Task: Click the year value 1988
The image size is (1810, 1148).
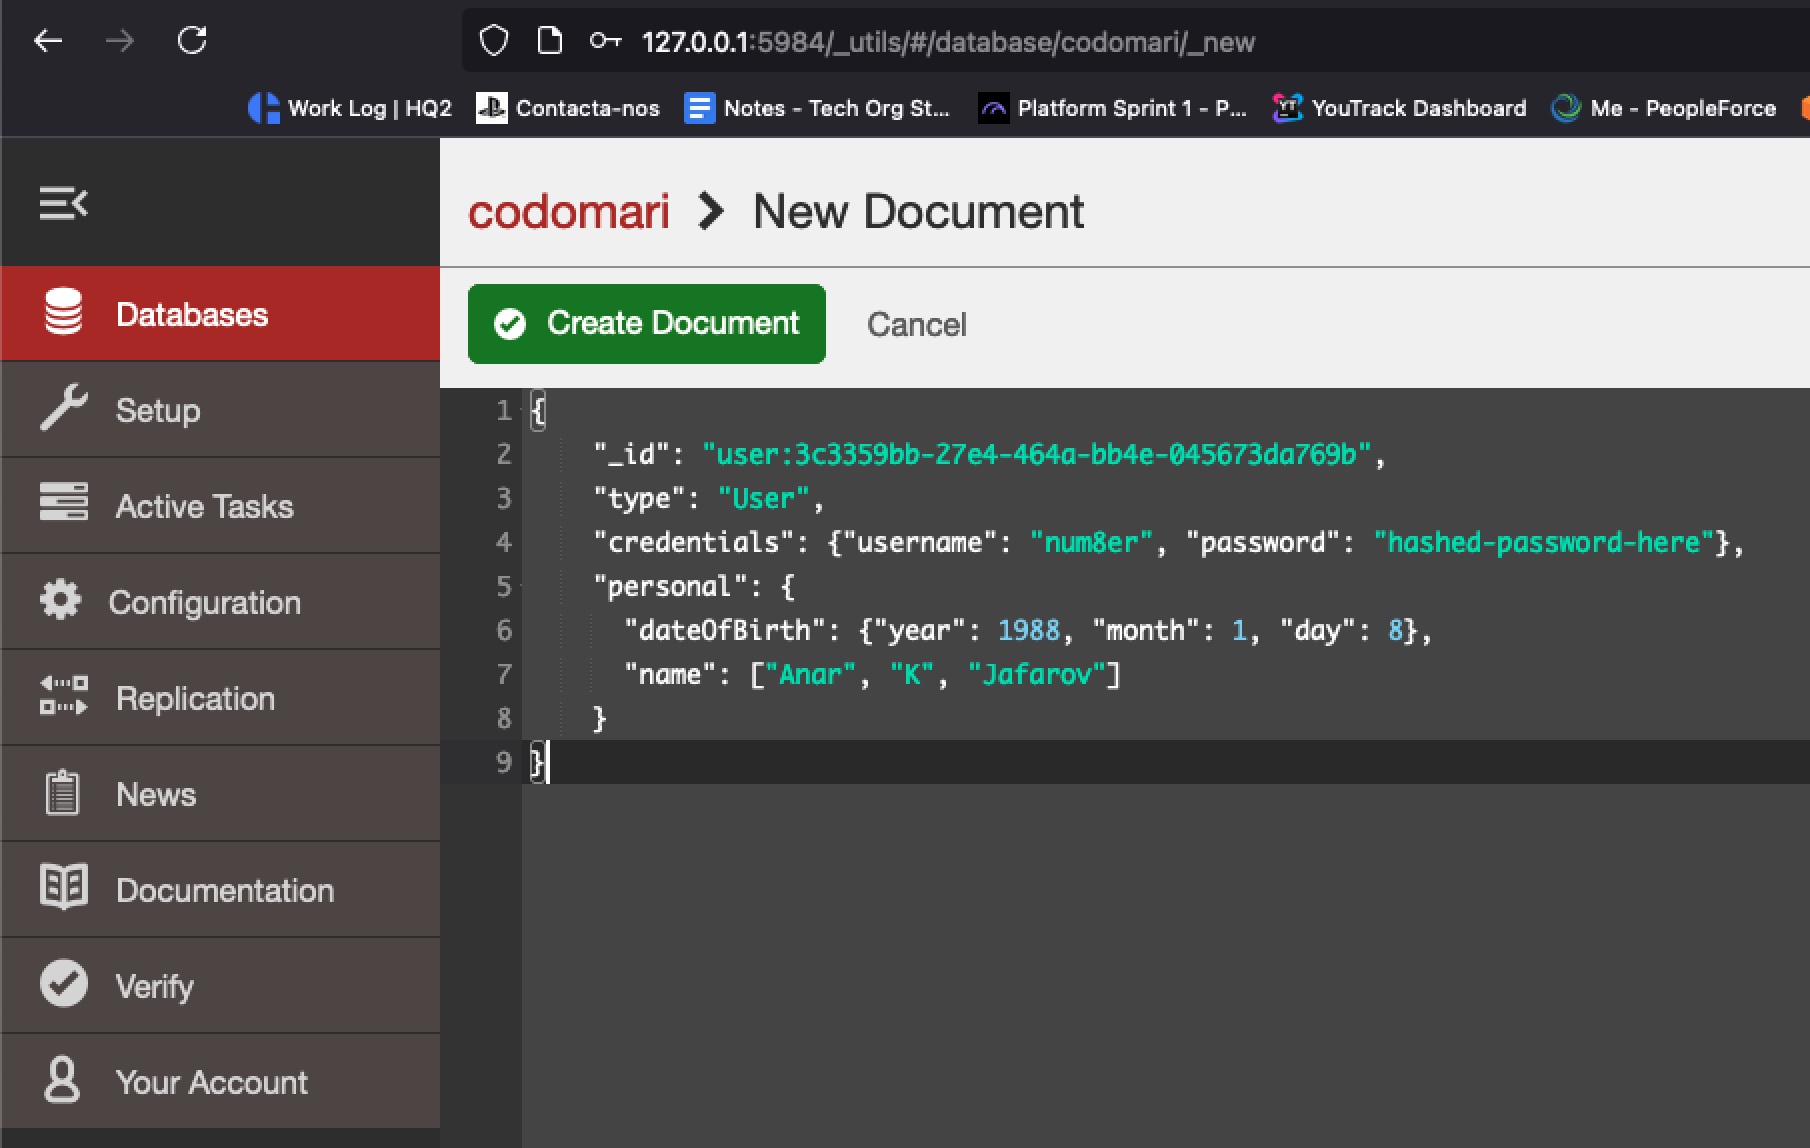Action: pos(1028,630)
